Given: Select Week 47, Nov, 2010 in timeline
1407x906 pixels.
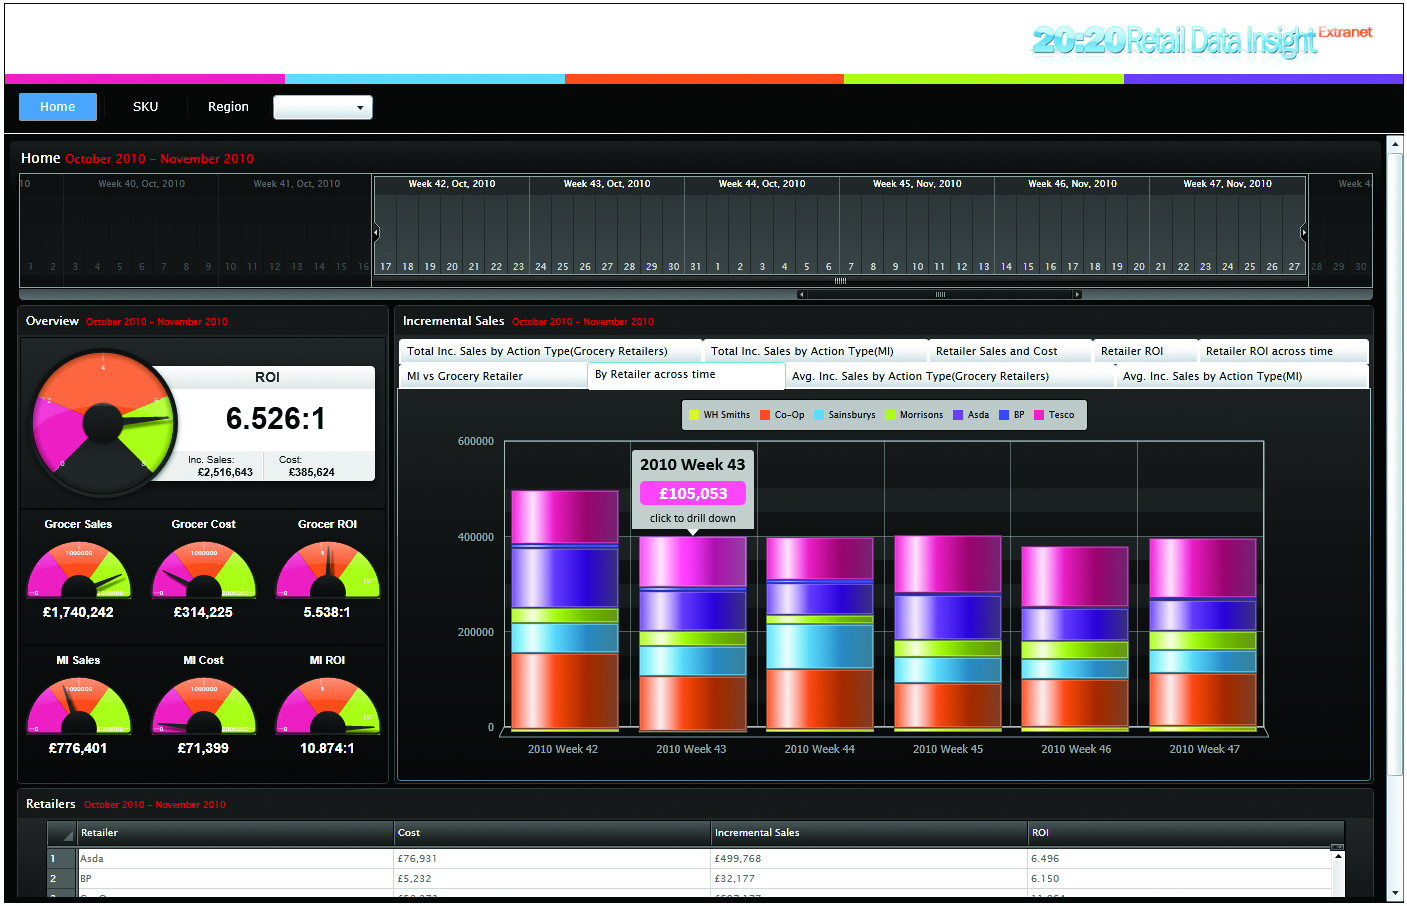Looking at the screenshot, I should [1227, 184].
